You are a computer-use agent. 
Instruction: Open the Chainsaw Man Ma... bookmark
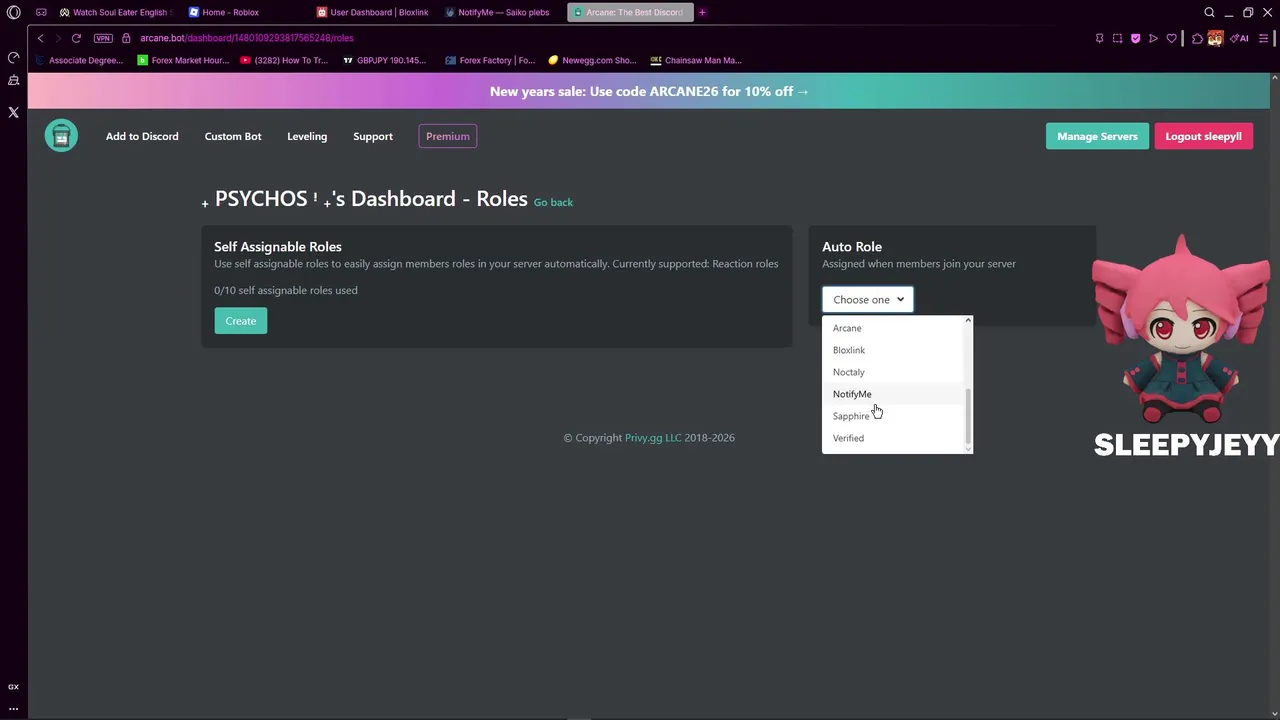coord(695,60)
